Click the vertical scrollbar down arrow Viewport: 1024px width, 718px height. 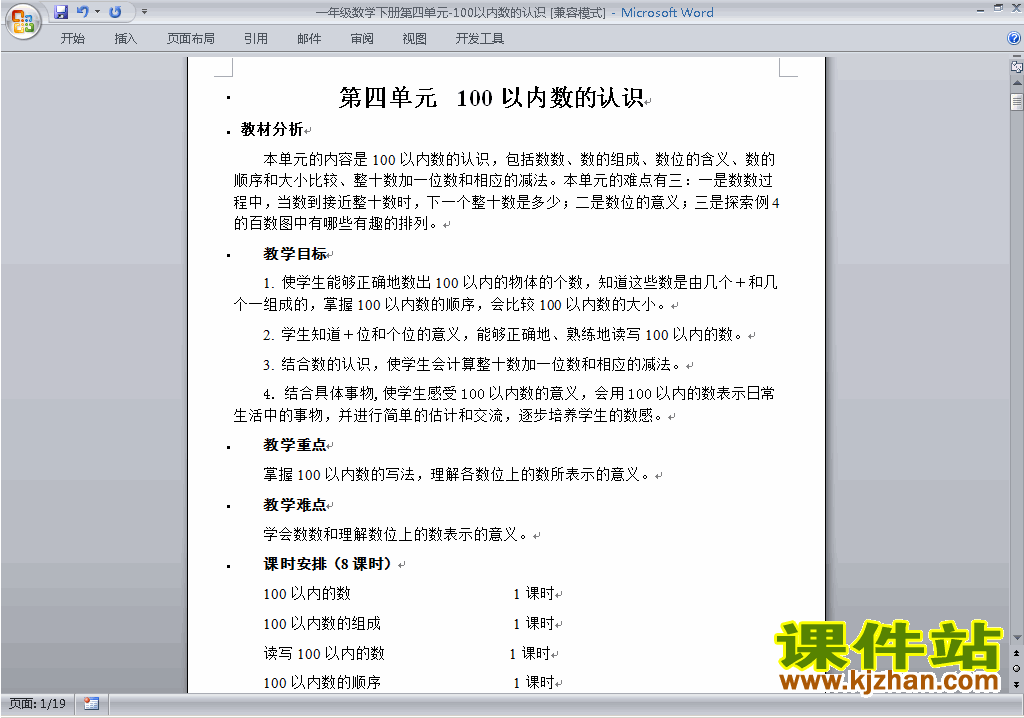[1017, 638]
